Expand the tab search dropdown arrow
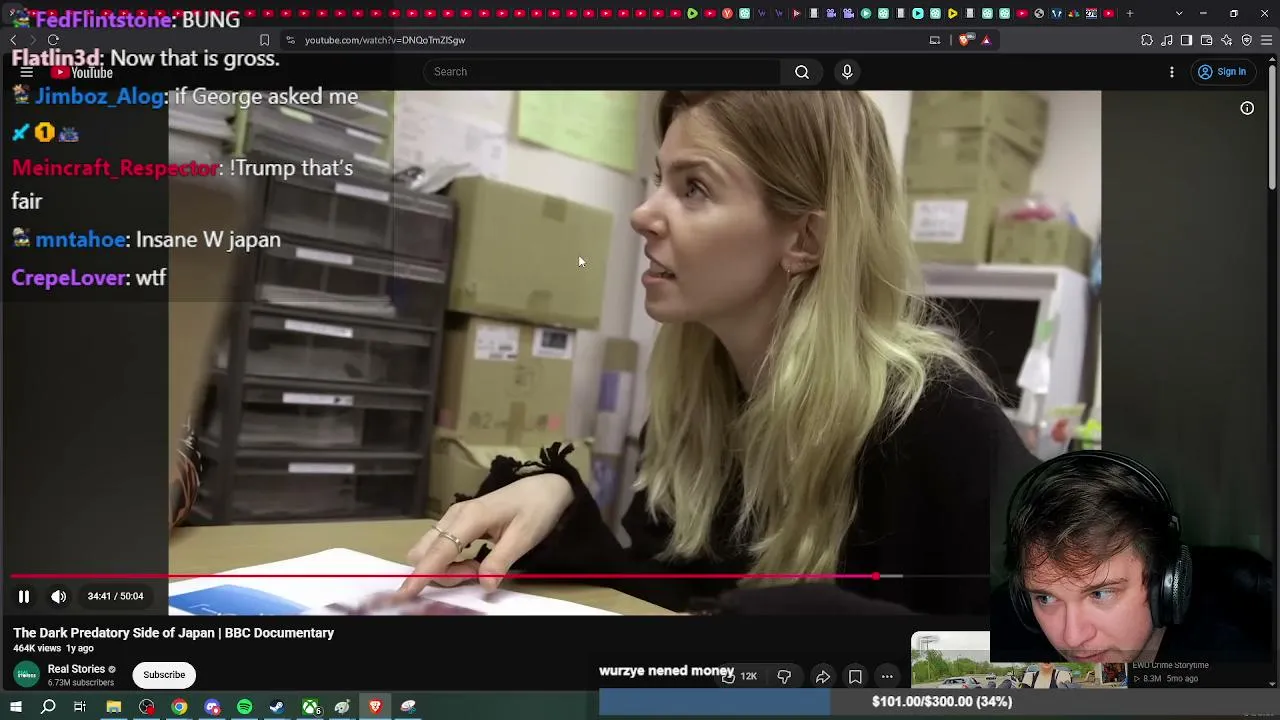This screenshot has height=720, width=1280. point(1179,14)
